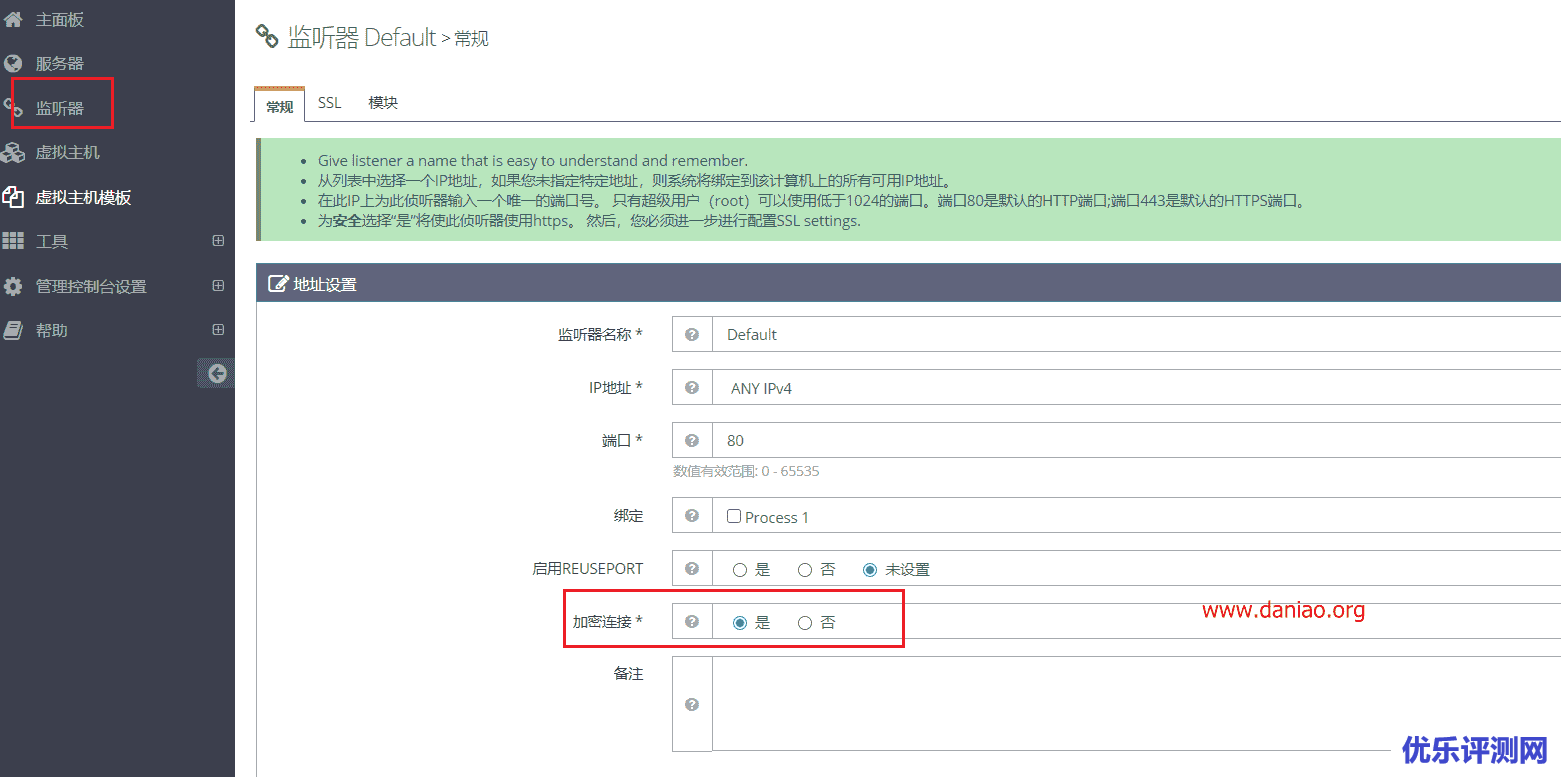Open help tooltip for 监听器名称

tap(691, 335)
